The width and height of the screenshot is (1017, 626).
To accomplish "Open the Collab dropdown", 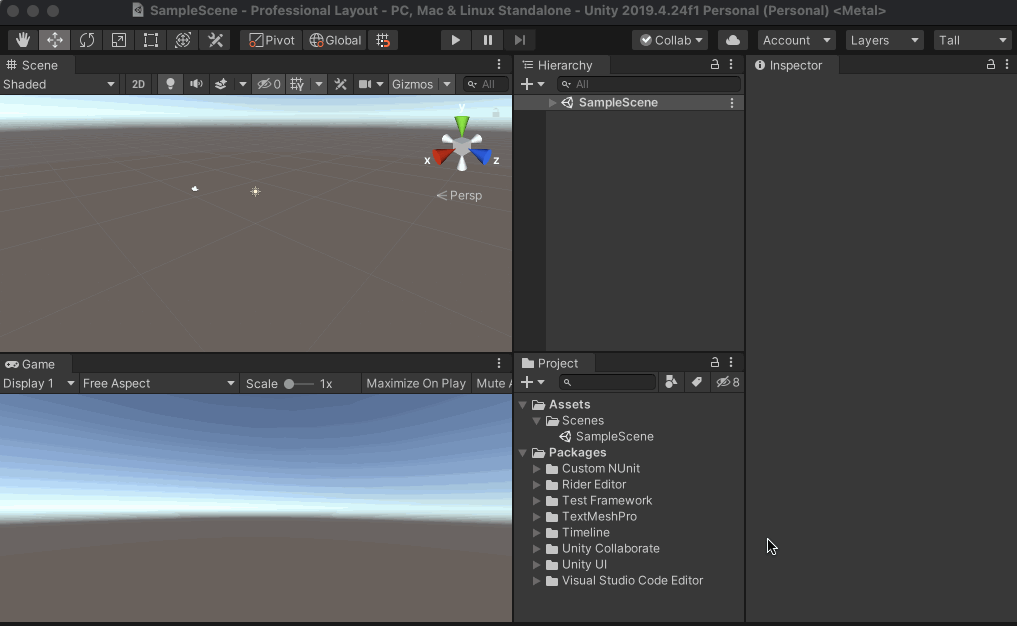I will point(670,40).
